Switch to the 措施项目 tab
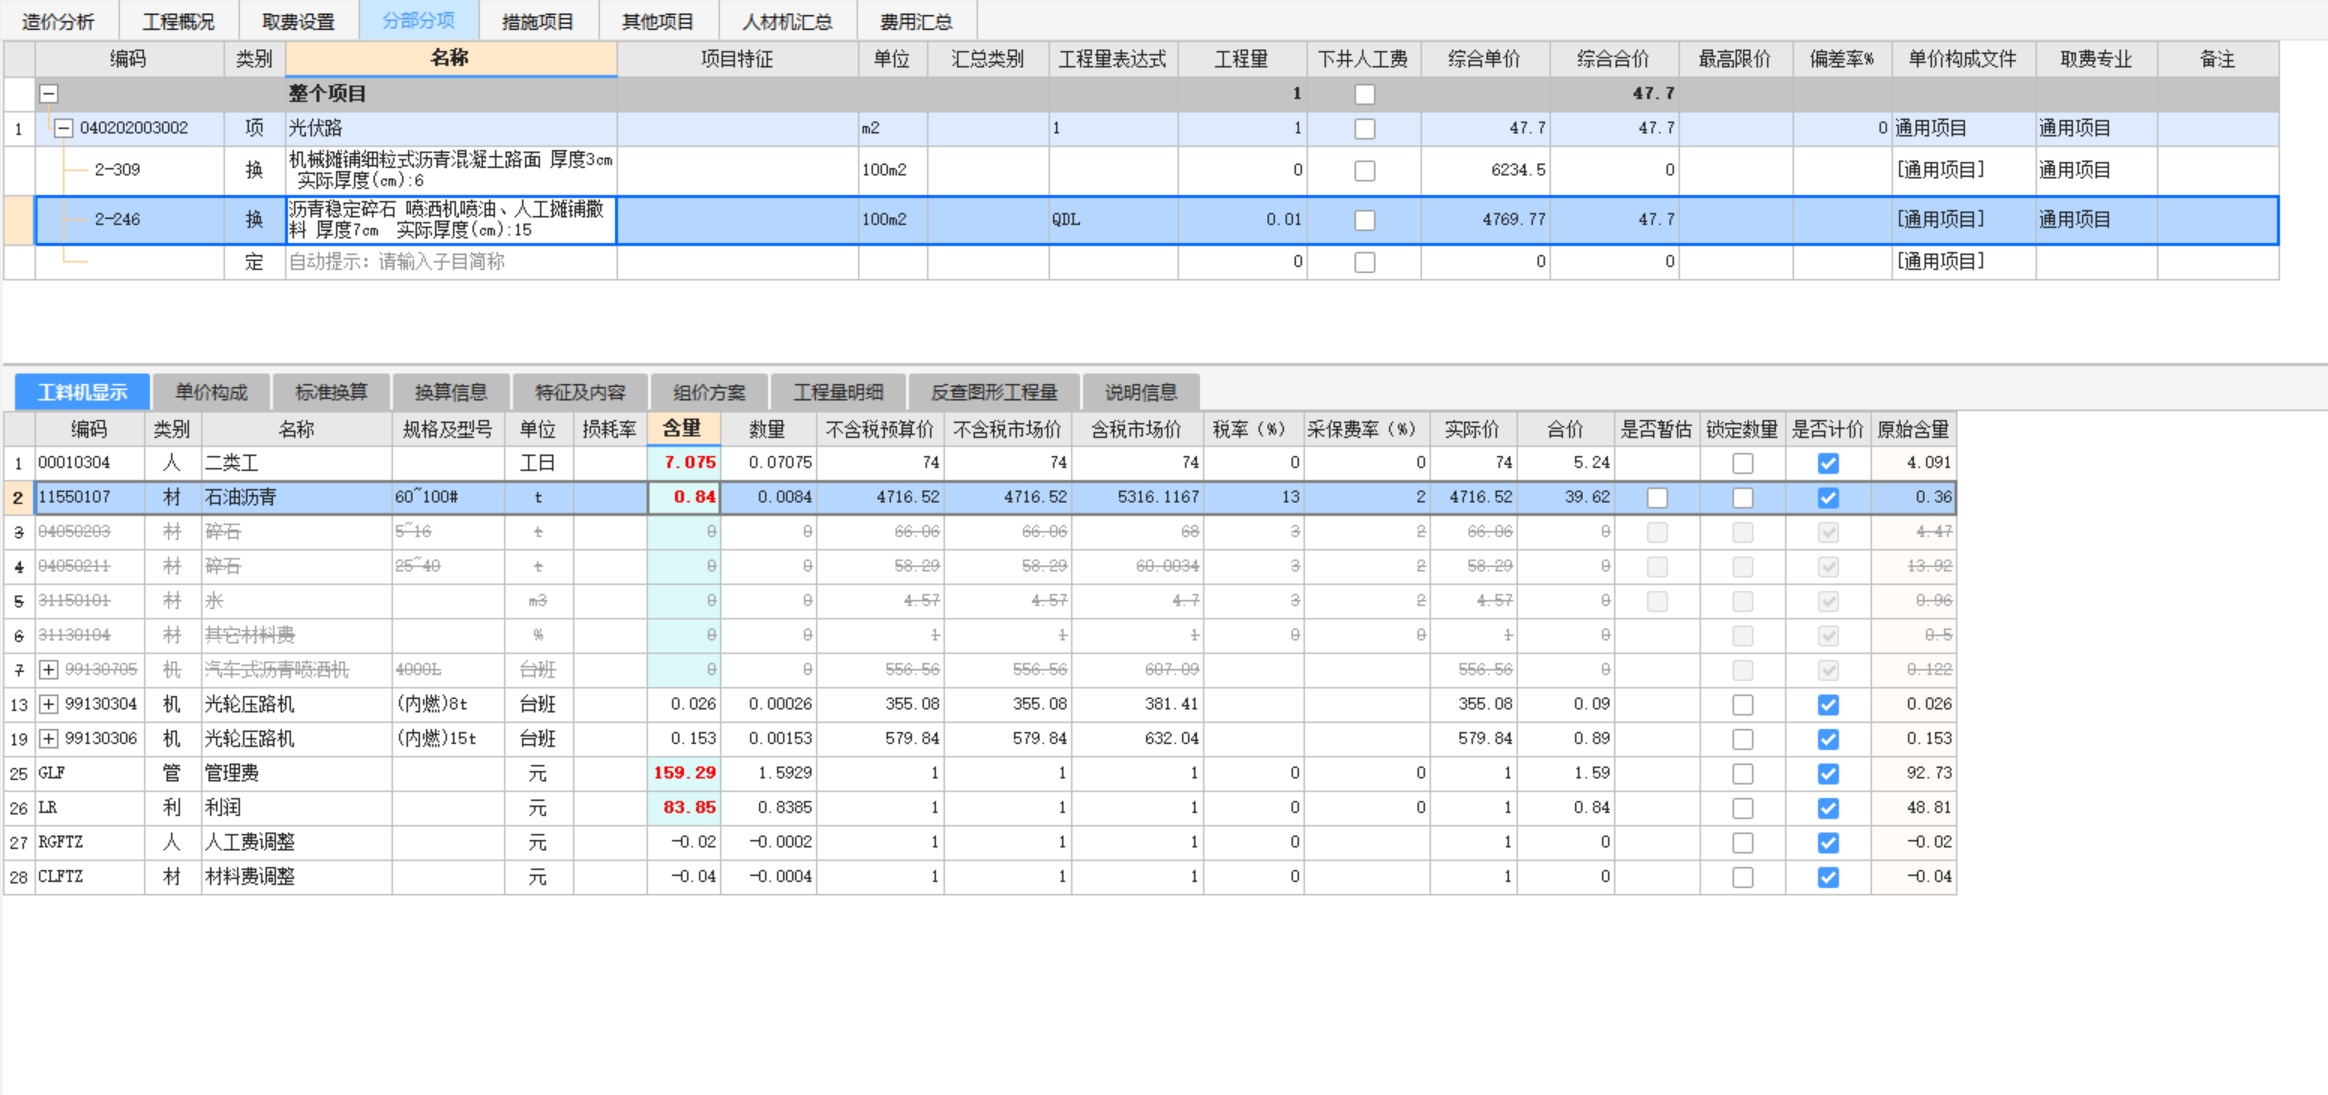The height and width of the screenshot is (1095, 2328). tap(538, 21)
